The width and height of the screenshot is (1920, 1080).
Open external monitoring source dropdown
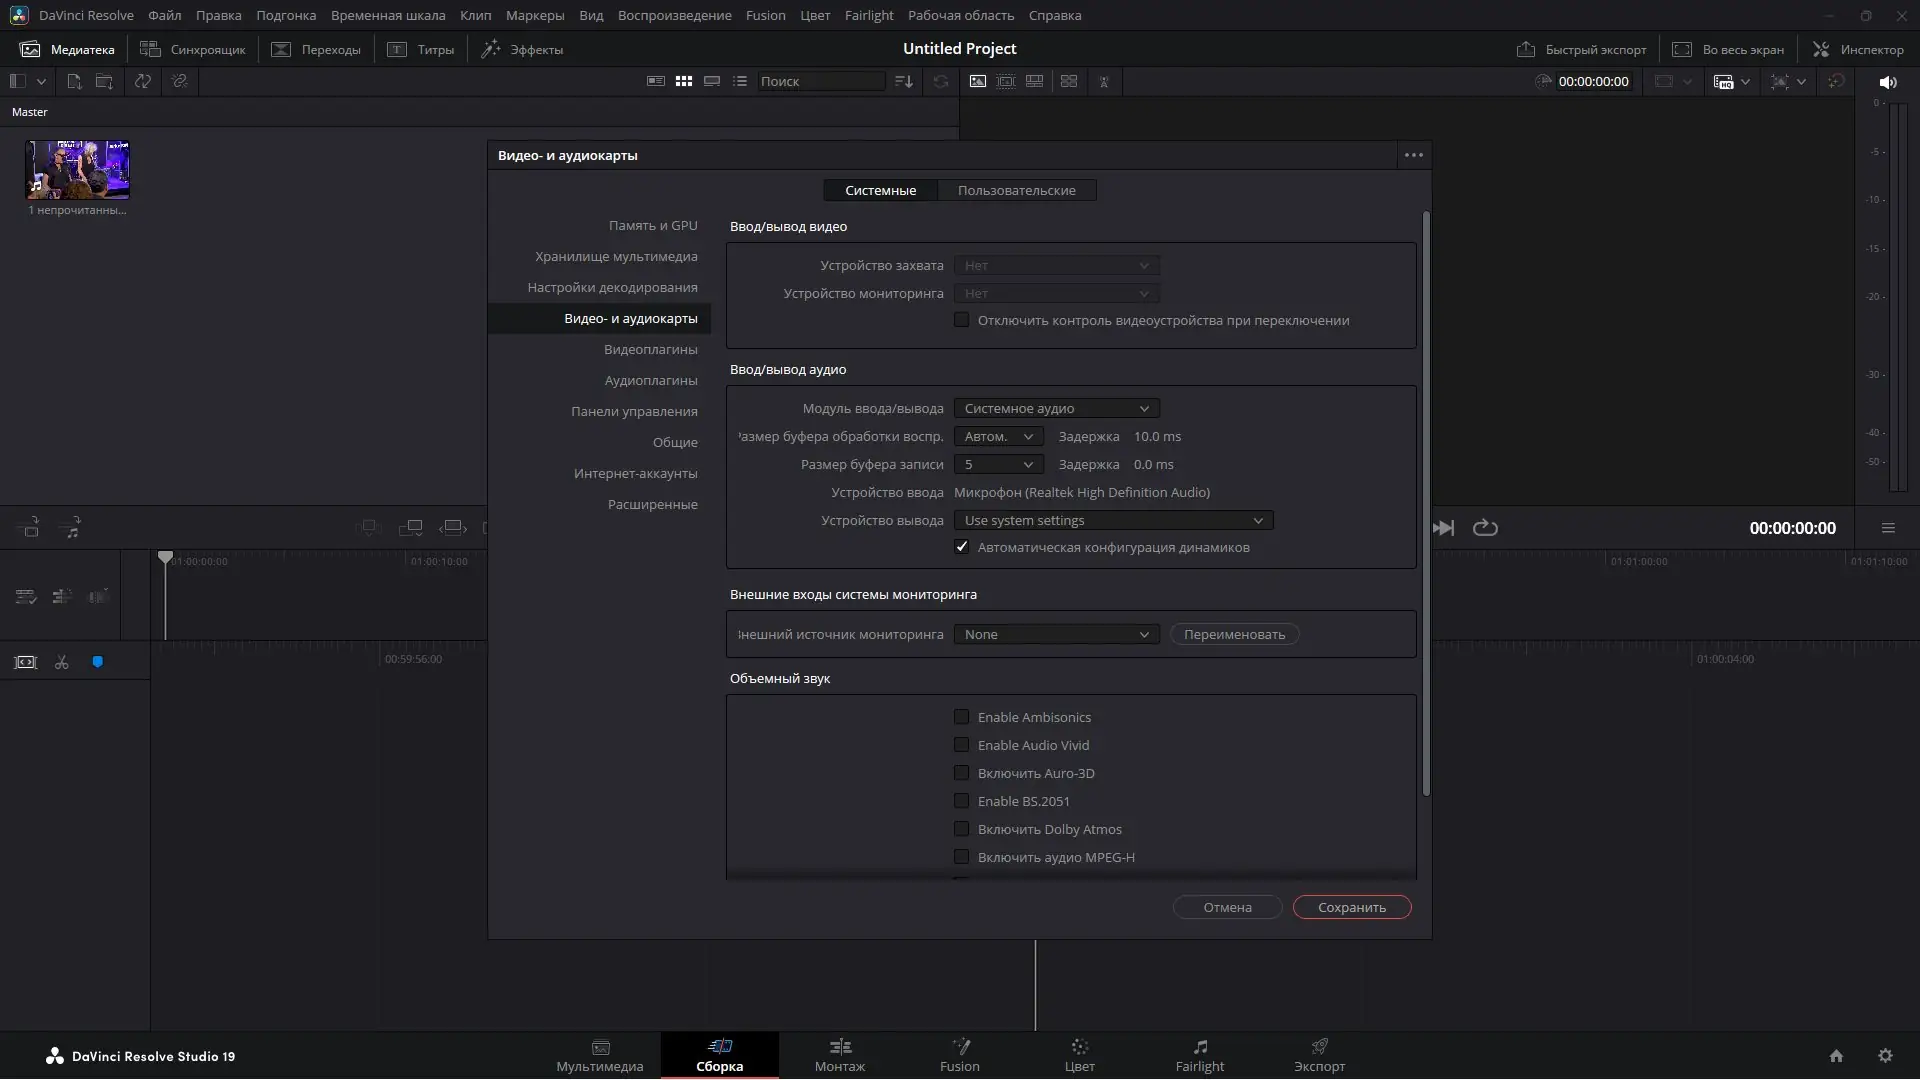(x=1056, y=634)
